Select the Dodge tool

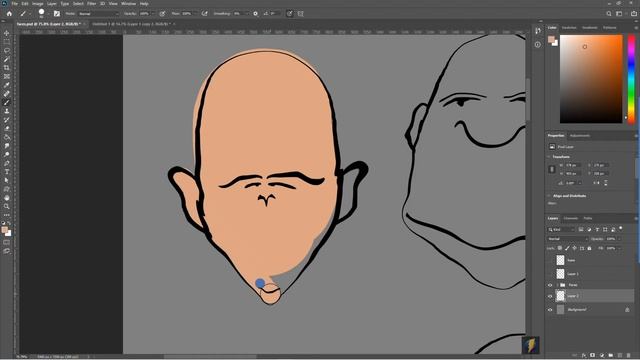click(7, 154)
